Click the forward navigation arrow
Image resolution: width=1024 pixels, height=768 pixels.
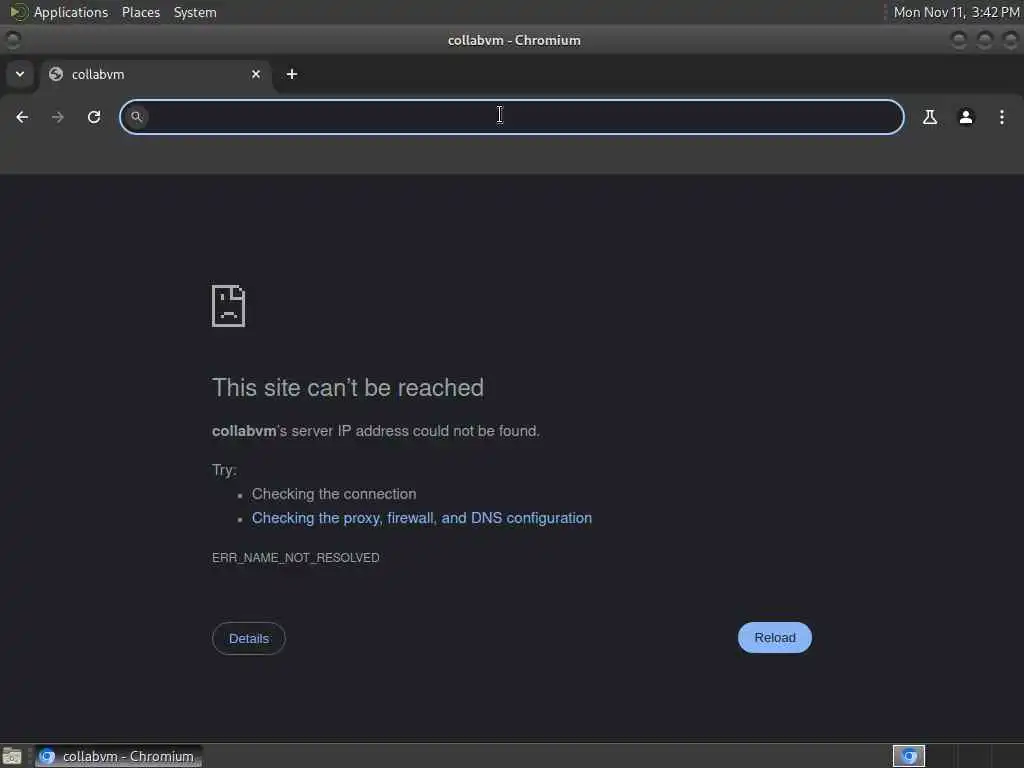(x=57, y=117)
